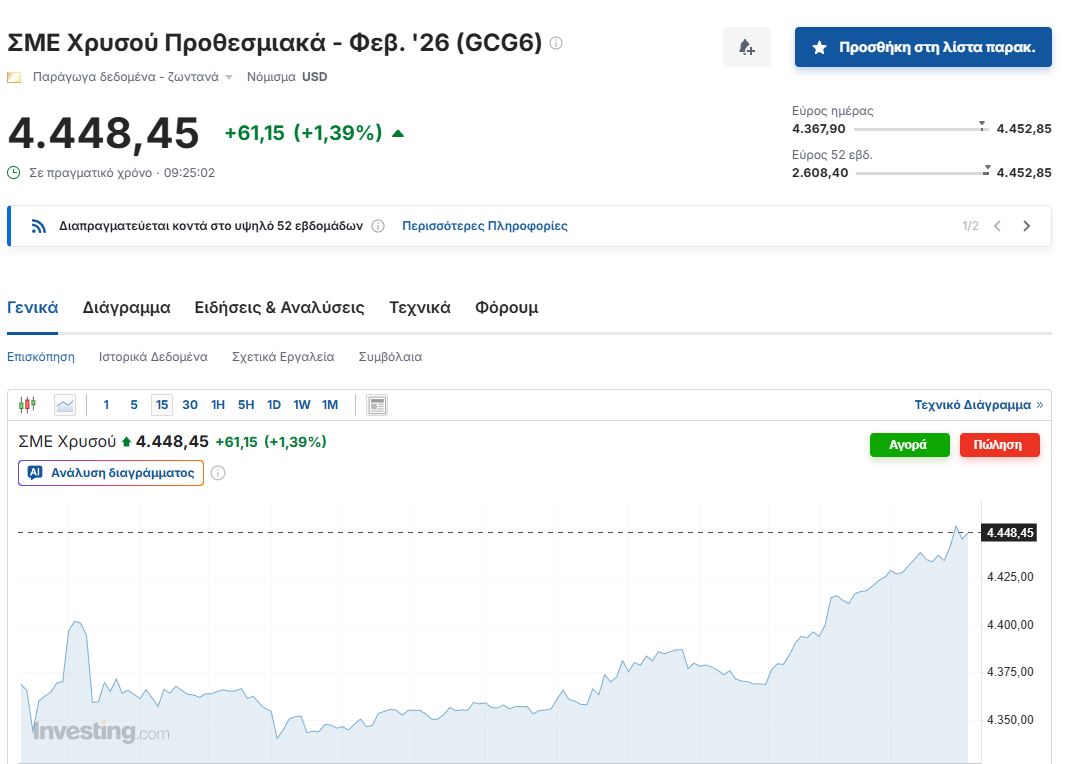This screenshot has height=764, width=1078.
Task: Select the area chart type icon
Action: coord(65,405)
